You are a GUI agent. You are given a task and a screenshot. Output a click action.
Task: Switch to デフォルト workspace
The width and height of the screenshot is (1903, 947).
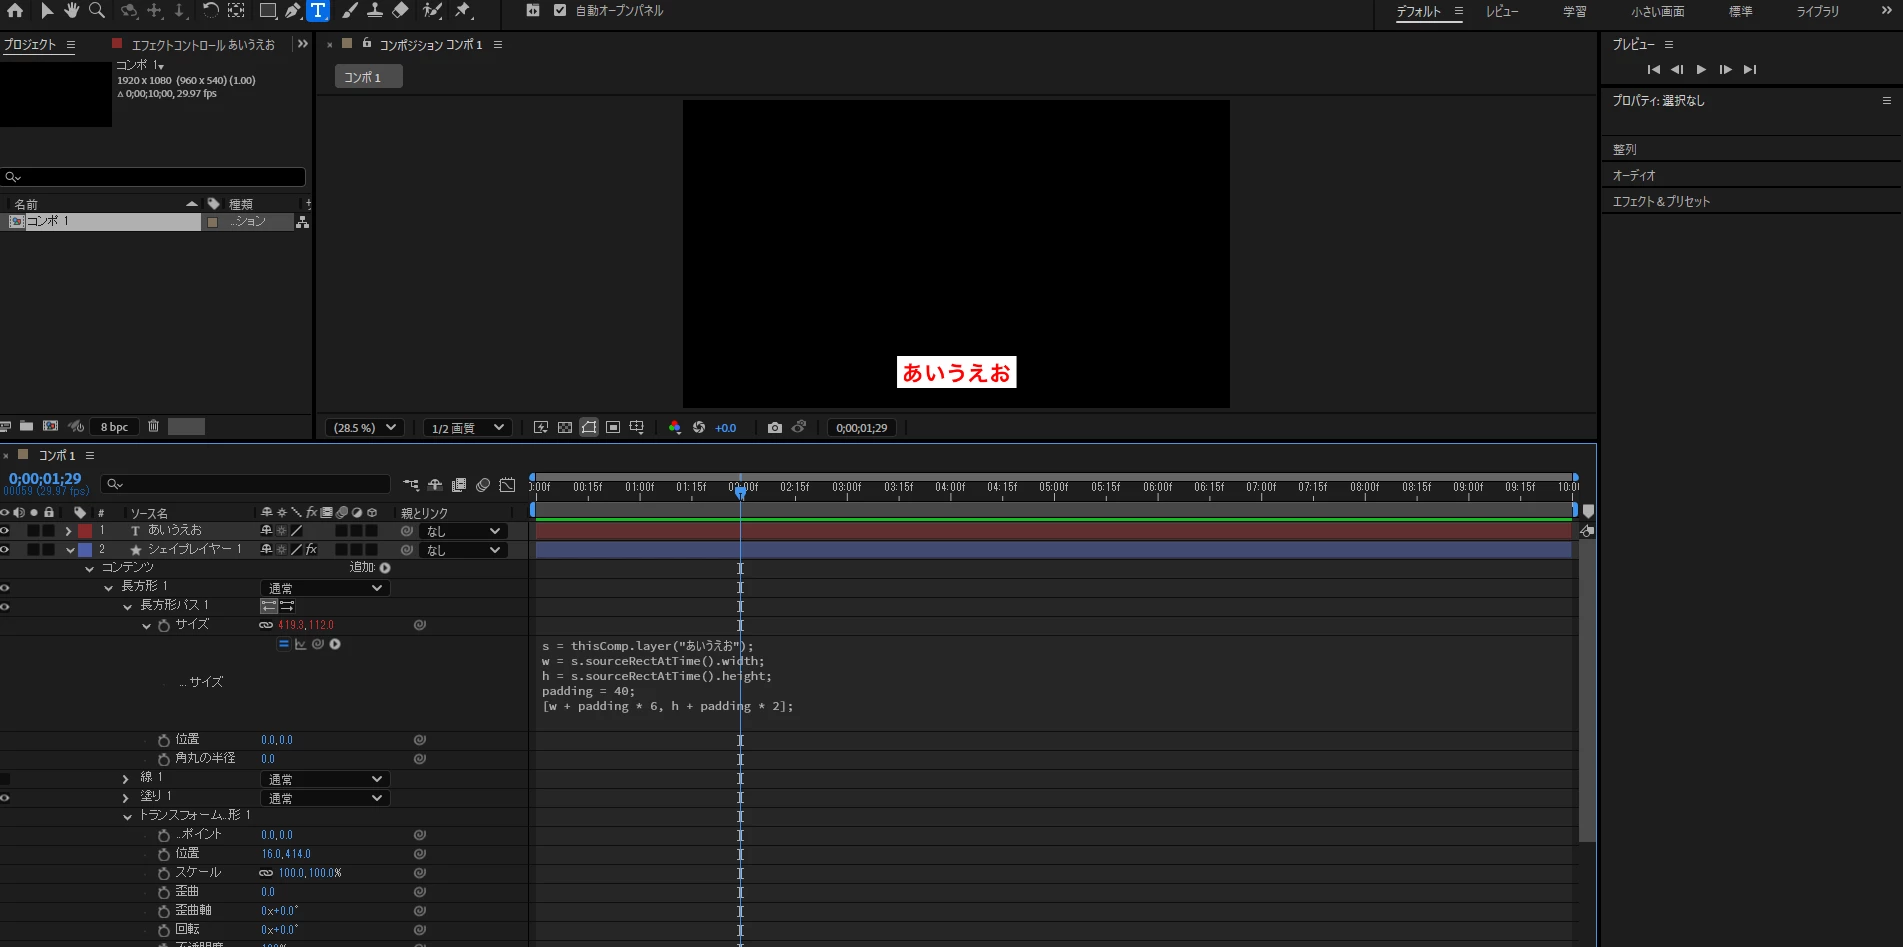point(1419,11)
